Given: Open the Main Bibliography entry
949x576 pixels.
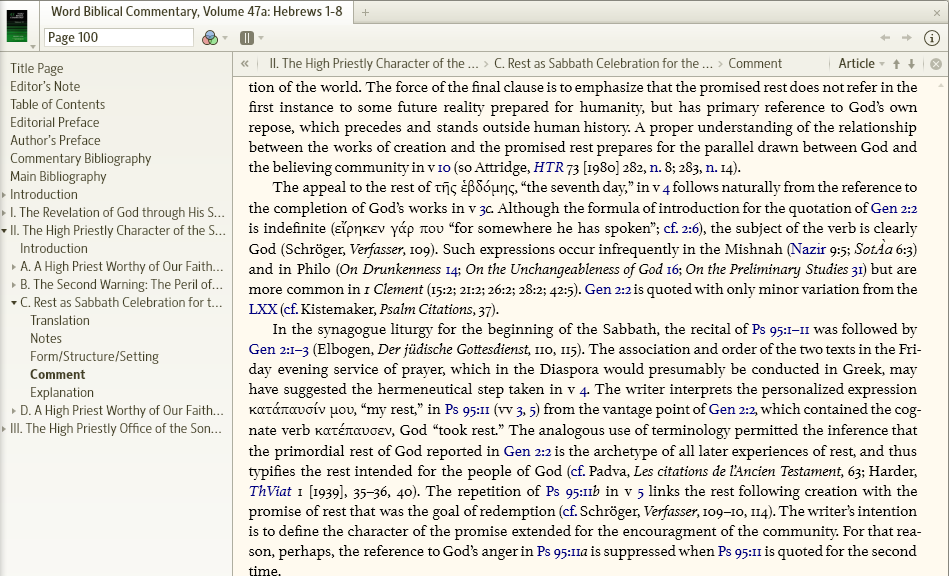Looking at the screenshot, I should 58,177.
